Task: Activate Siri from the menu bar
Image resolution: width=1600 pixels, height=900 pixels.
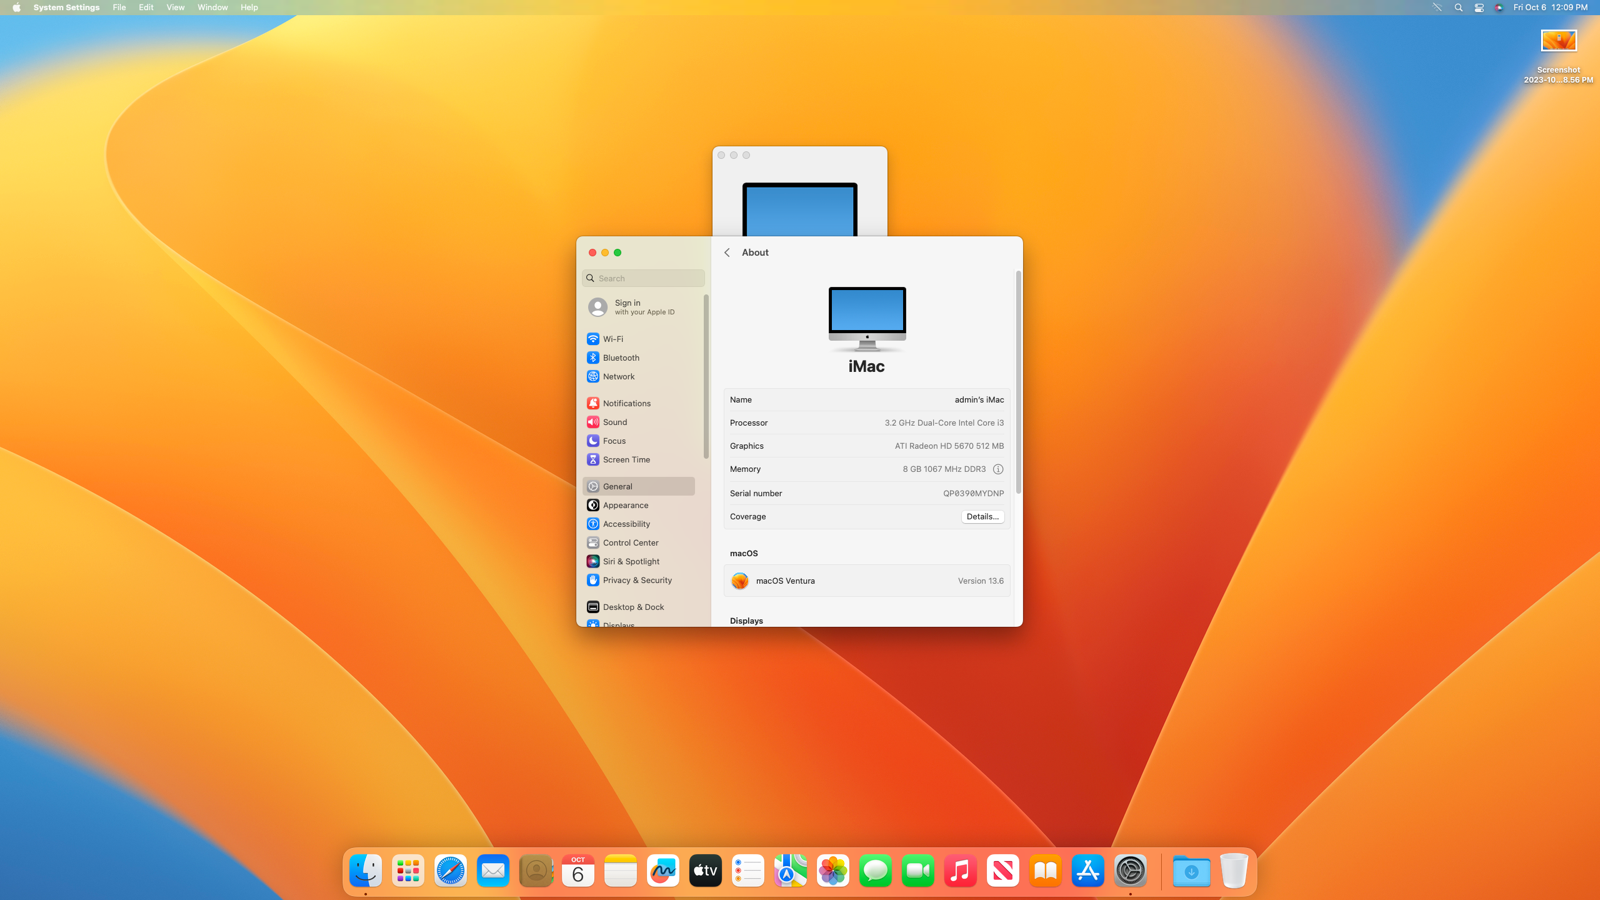Action: click(1499, 7)
